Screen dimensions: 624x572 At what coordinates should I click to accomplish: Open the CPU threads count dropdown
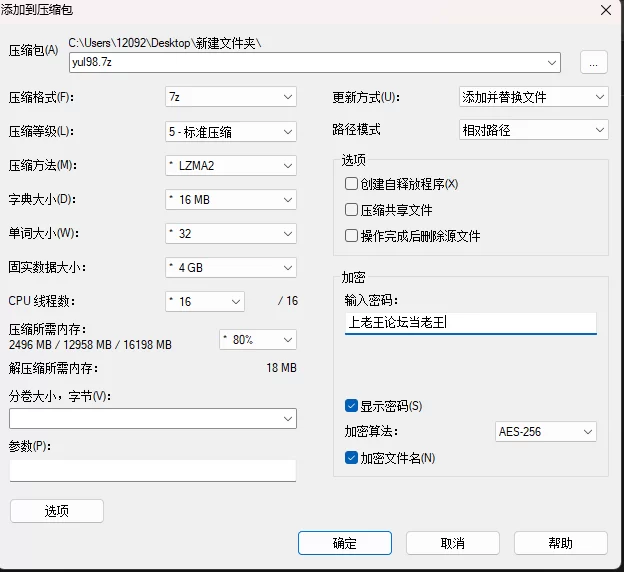click(x=205, y=301)
